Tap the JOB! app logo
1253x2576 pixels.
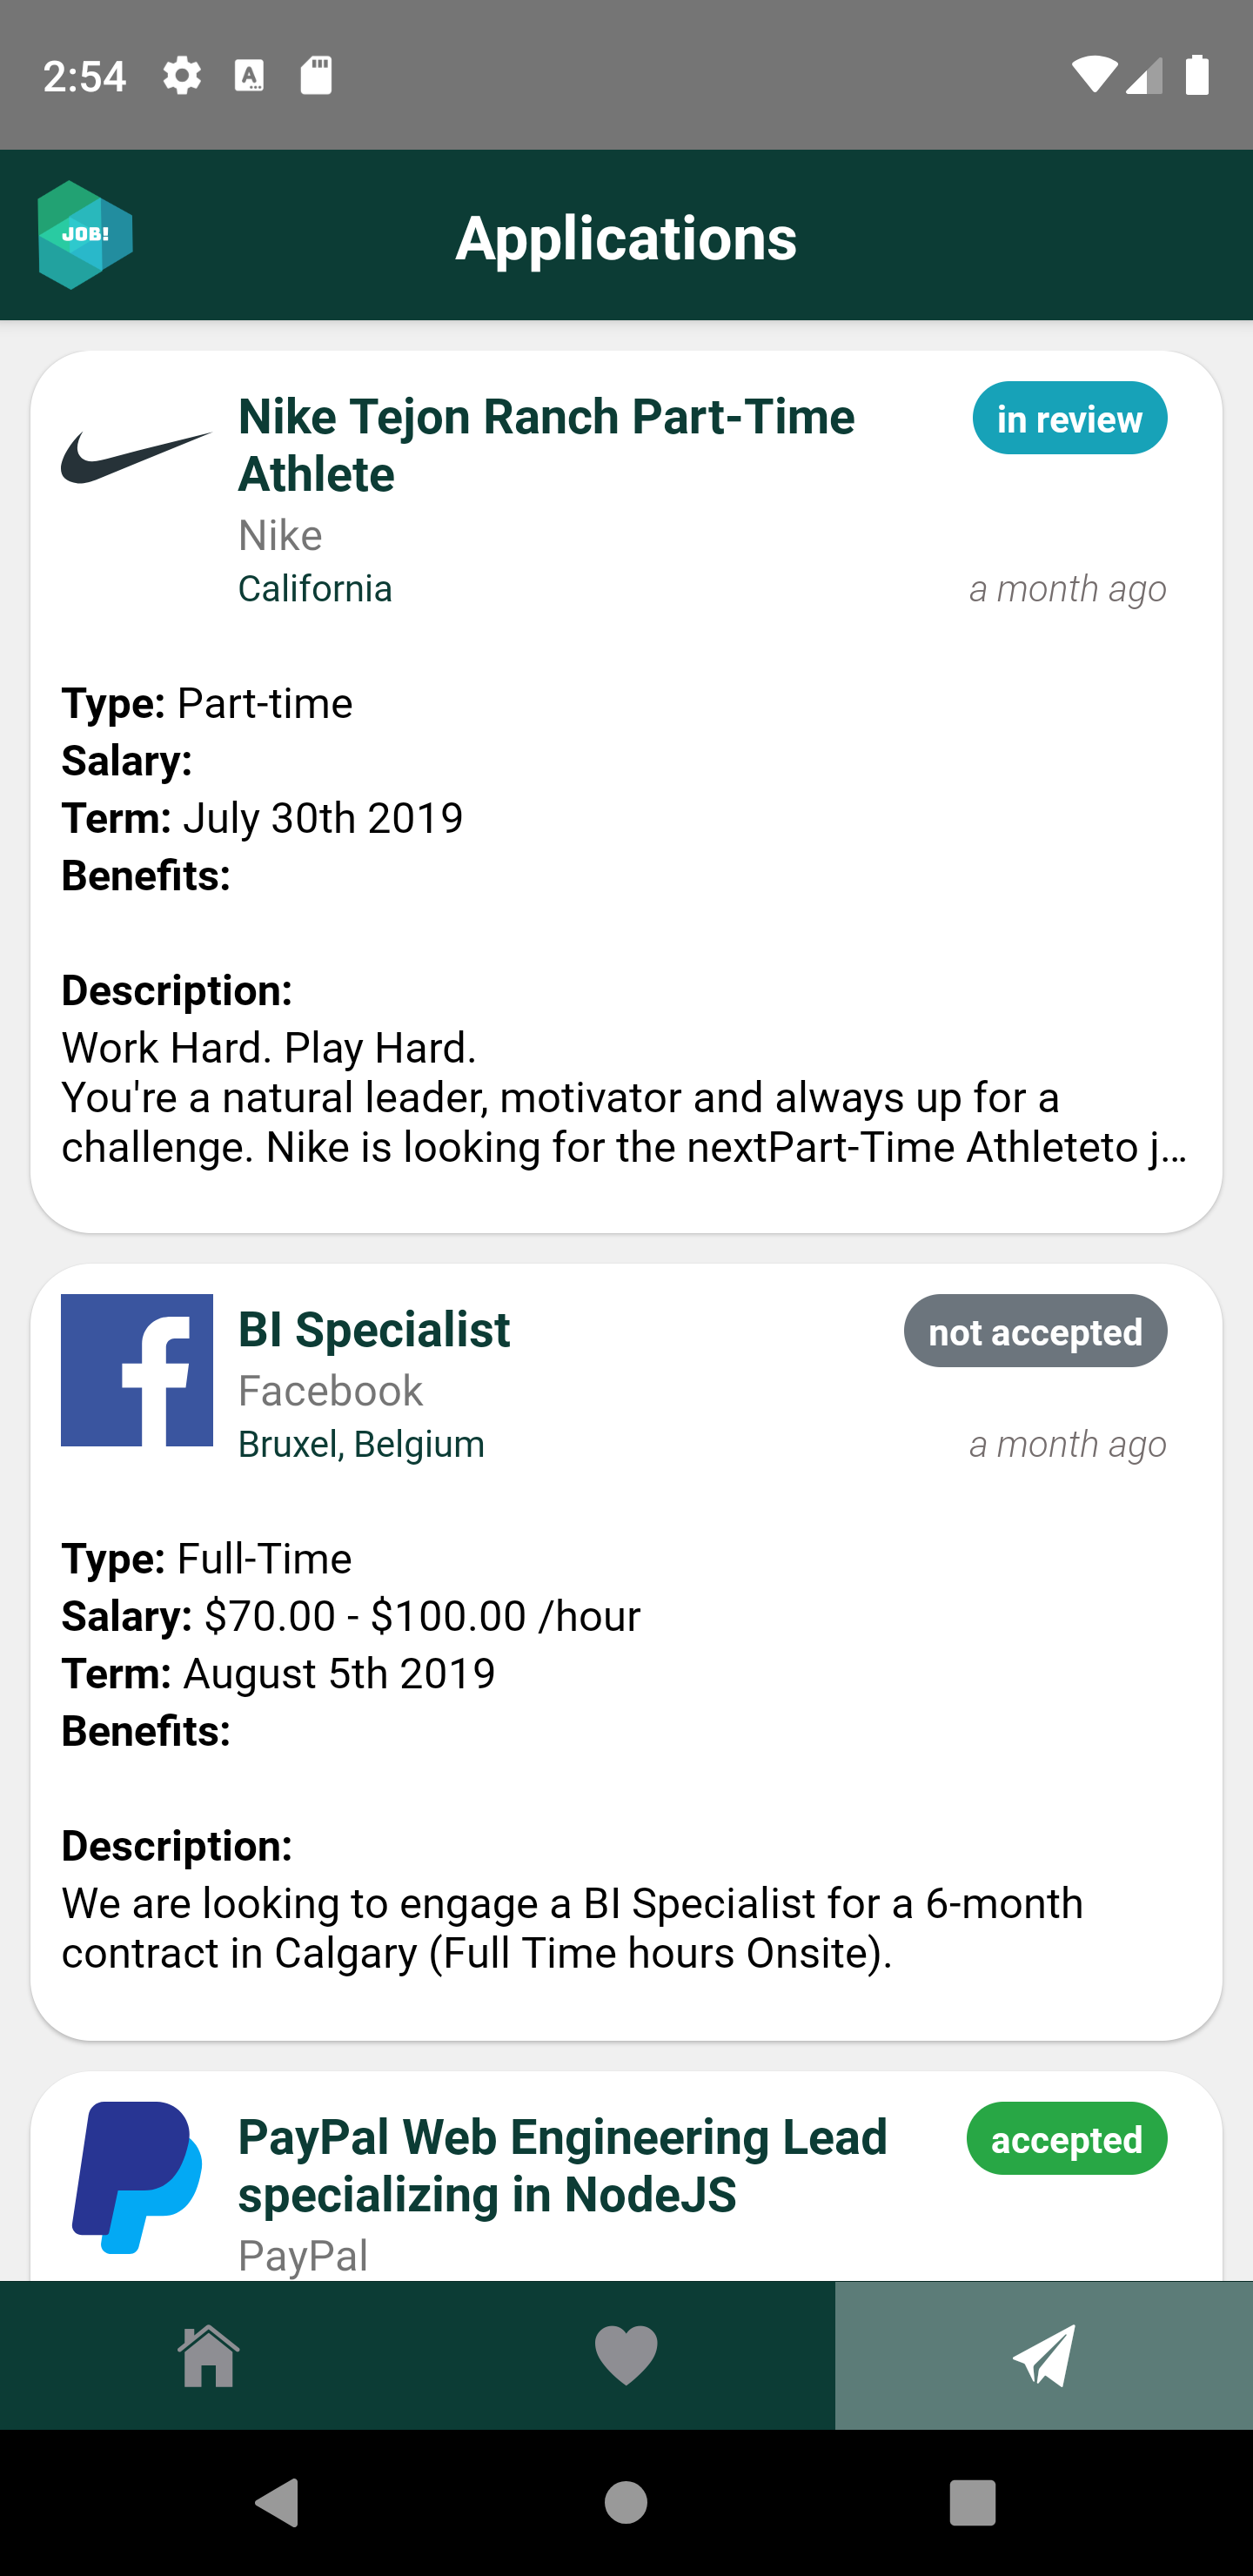click(85, 235)
